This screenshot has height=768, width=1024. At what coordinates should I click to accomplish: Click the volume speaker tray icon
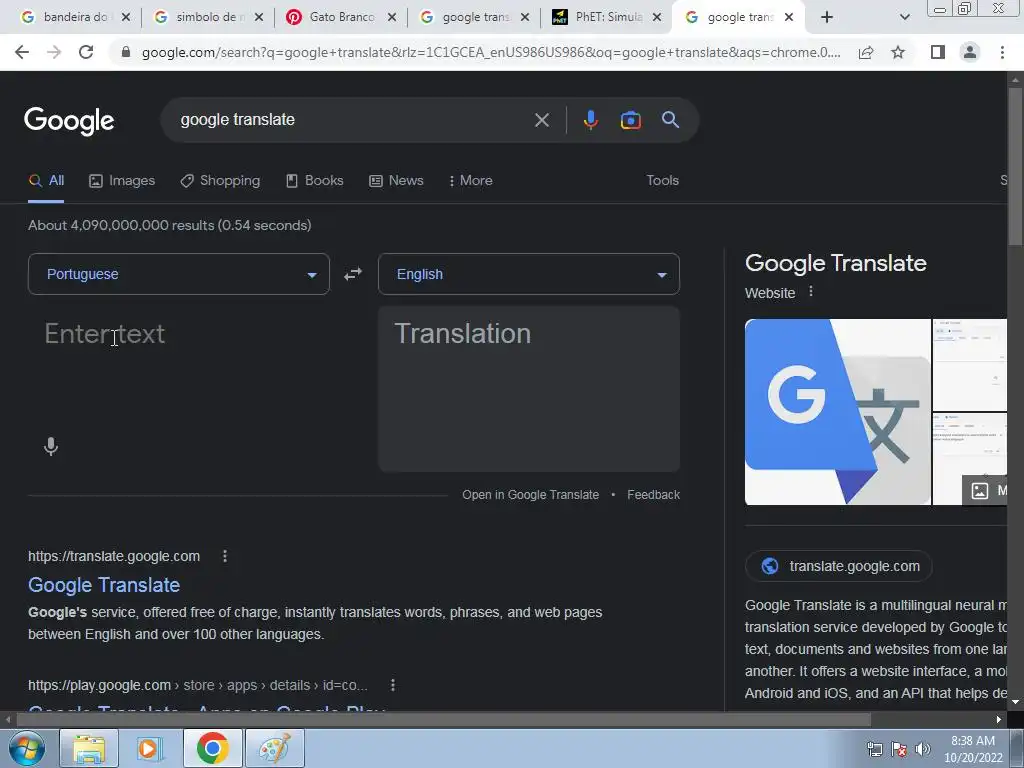point(923,749)
